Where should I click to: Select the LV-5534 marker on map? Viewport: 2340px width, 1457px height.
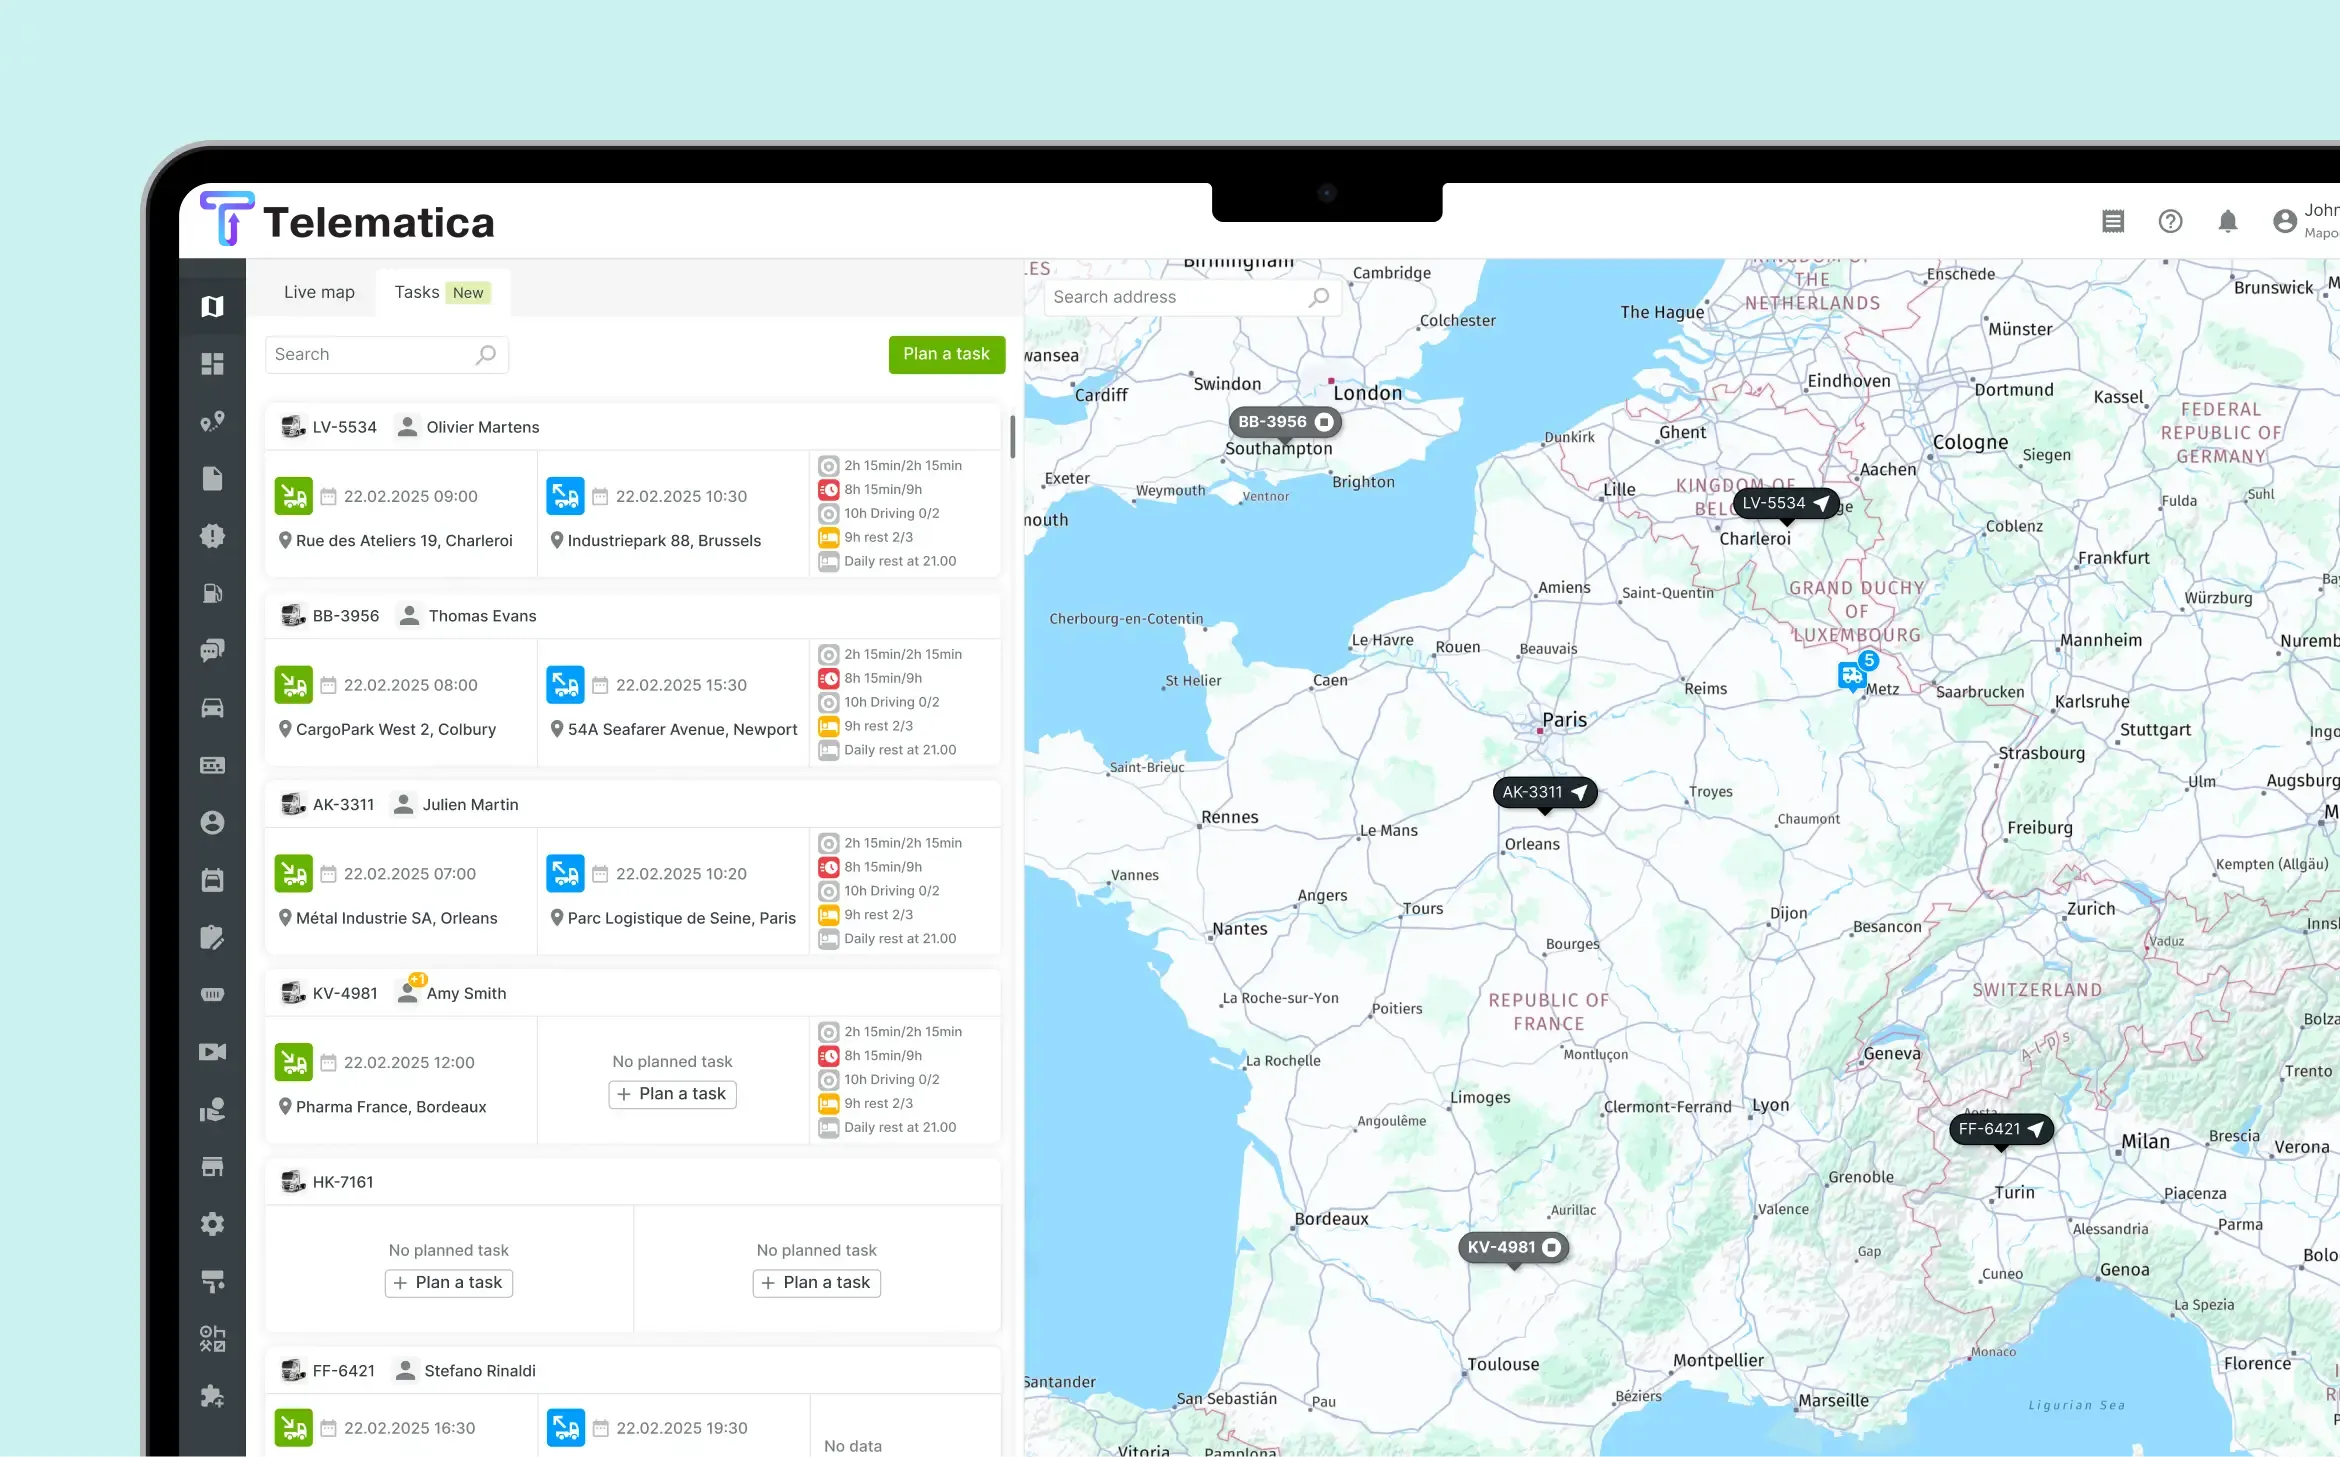coord(1785,503)
